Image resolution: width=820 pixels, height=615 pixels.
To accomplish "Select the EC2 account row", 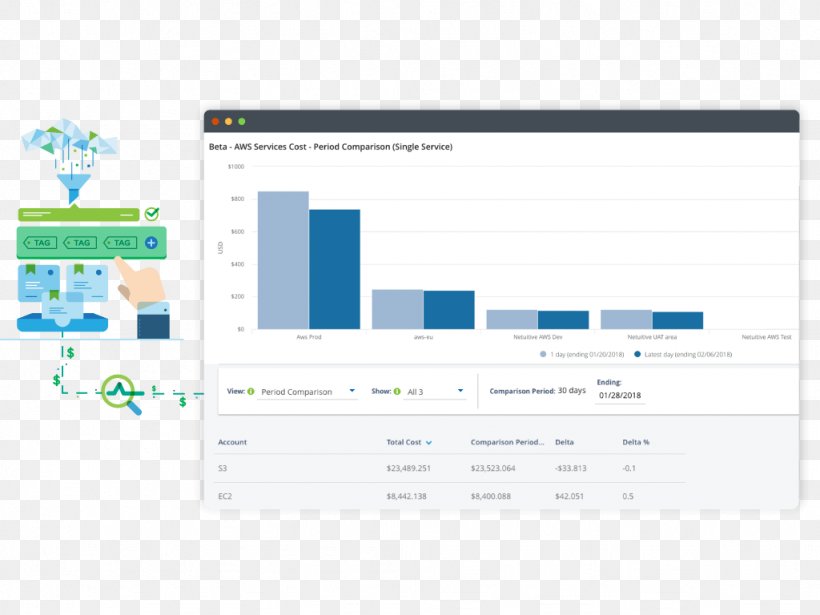I will tap(451, 496).
